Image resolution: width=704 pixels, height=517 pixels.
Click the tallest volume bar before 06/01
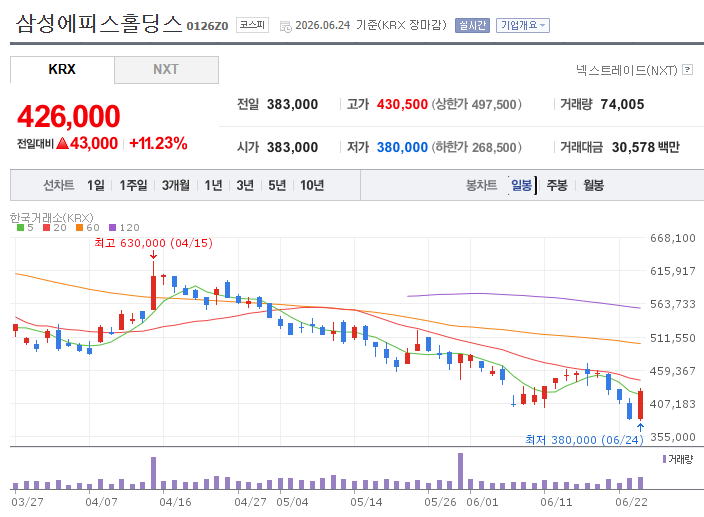[460, 471]
